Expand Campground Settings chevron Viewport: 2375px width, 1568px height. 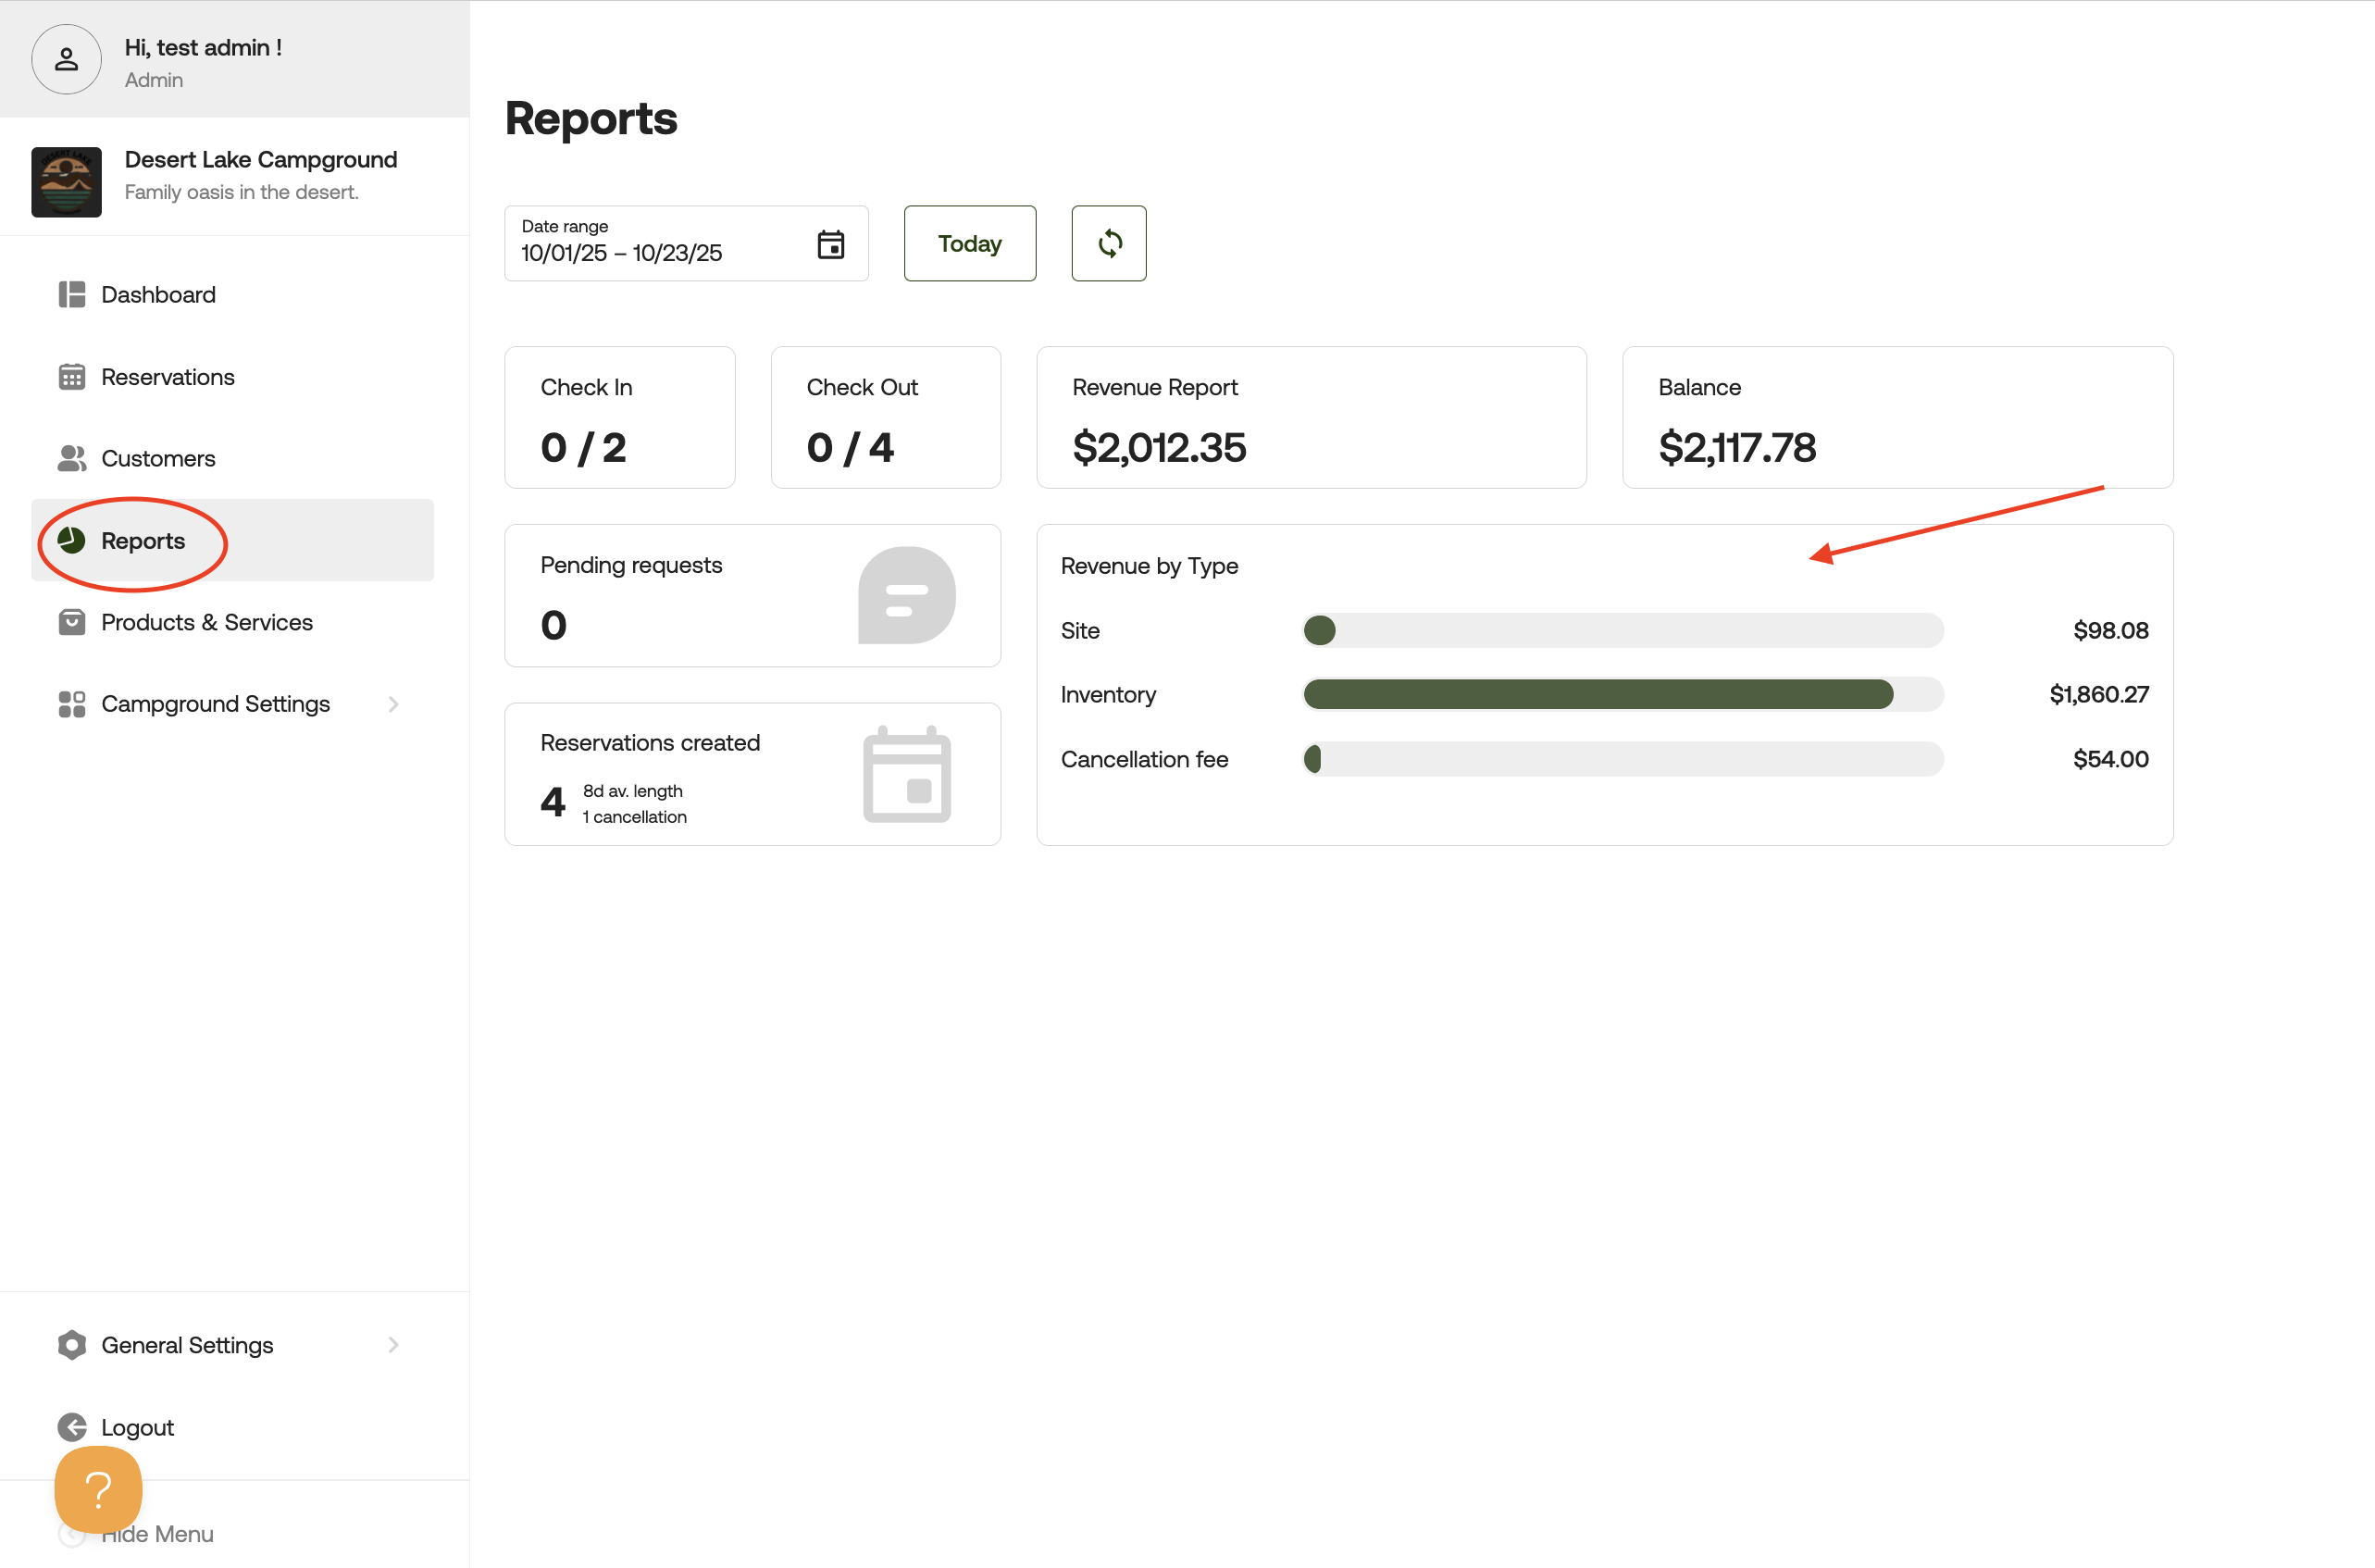point(393,704)
